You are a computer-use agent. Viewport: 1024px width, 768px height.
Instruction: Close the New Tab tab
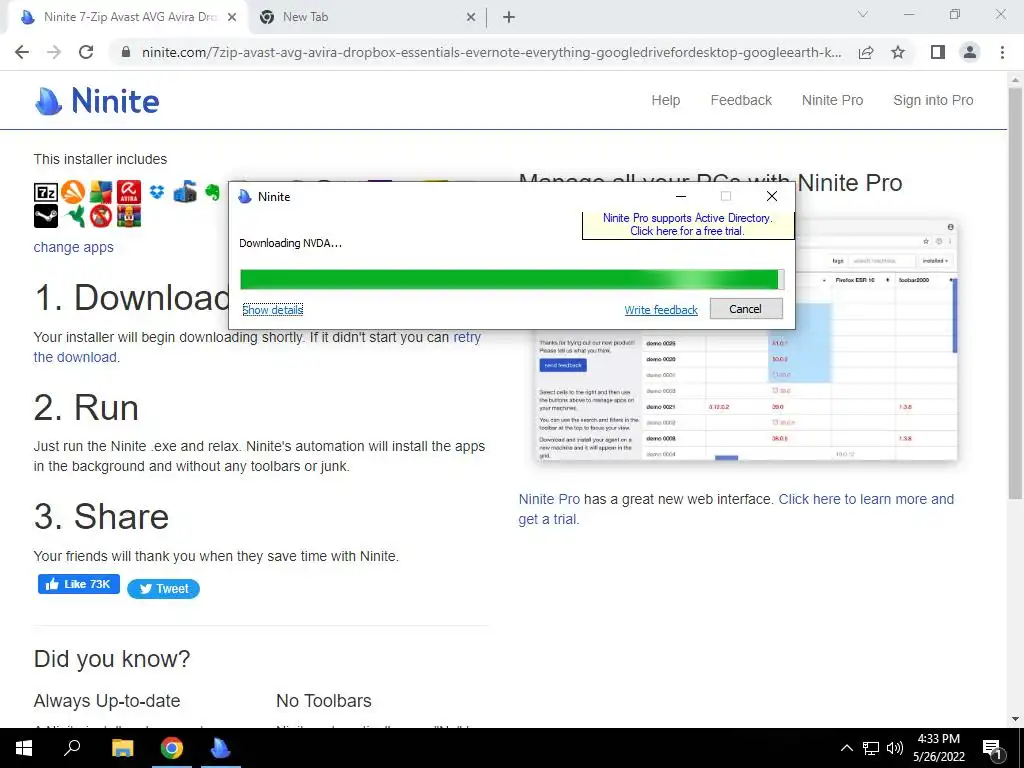471,18
